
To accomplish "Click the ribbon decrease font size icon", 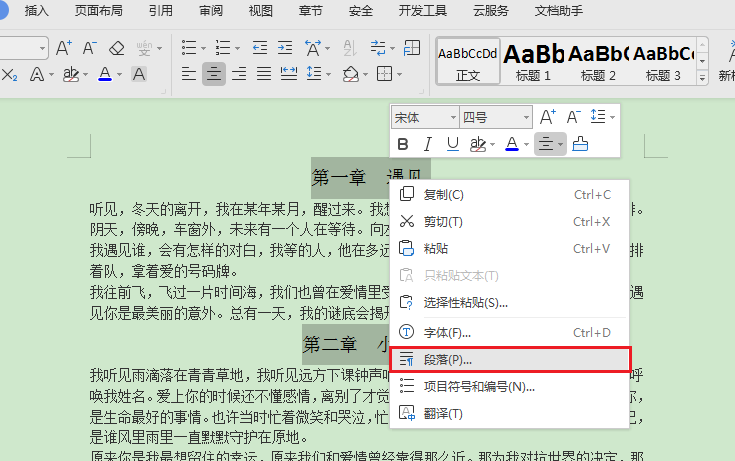I will [90, 48].
